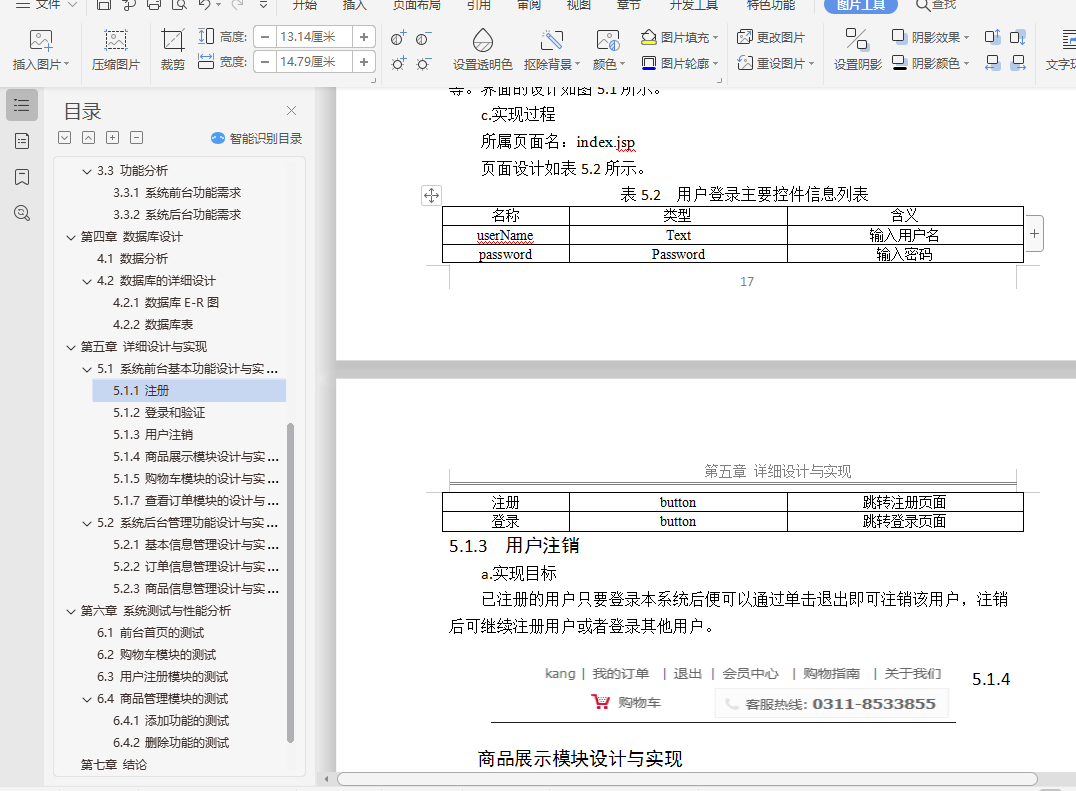Collapse the 6.4 商品管理模块的测试 node
The width and height of the screenshot is (1076, 791).
(x=87, y=700)
